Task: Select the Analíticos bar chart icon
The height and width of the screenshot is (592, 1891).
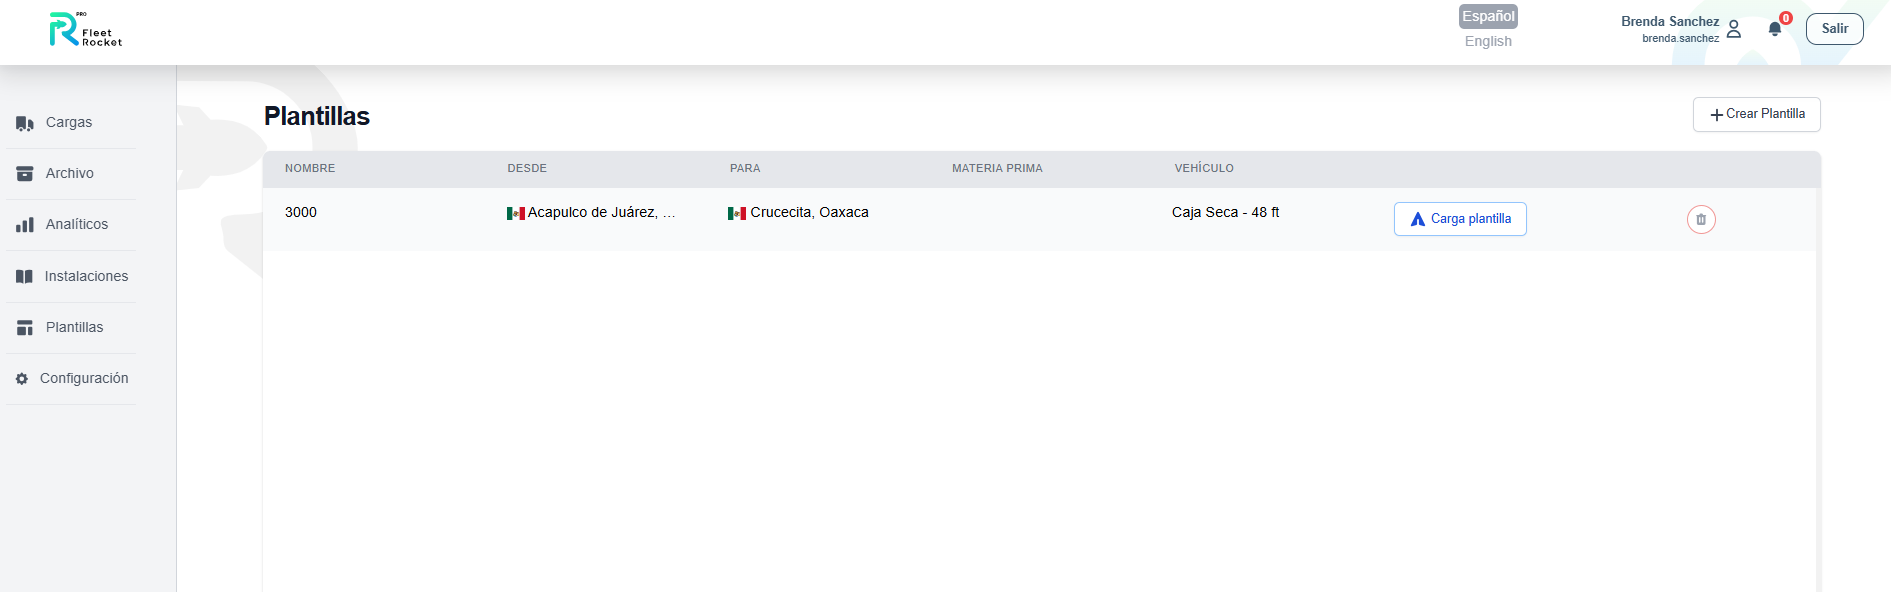Action: coord(25,225)
